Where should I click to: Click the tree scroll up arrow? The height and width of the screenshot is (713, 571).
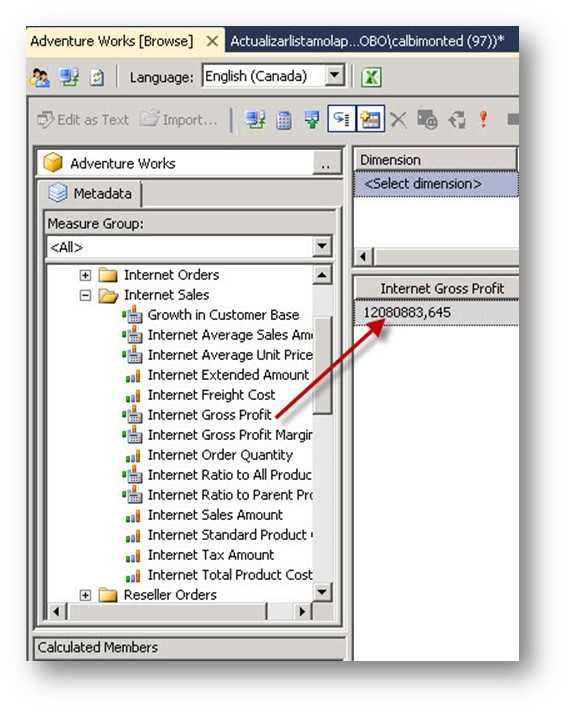(x=322, y=275)
